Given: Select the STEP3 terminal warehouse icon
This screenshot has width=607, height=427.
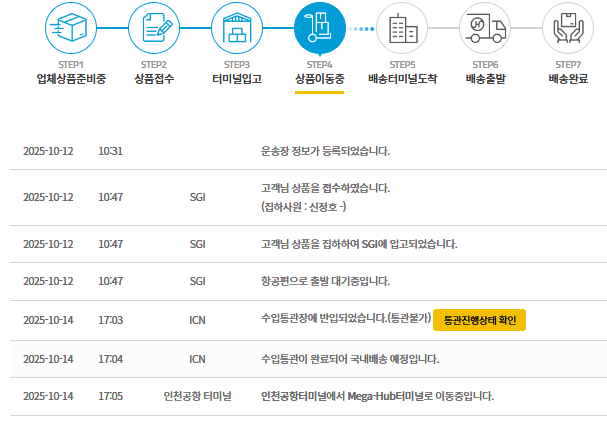Looking at the screenshot, I should [x=237, y=28].
